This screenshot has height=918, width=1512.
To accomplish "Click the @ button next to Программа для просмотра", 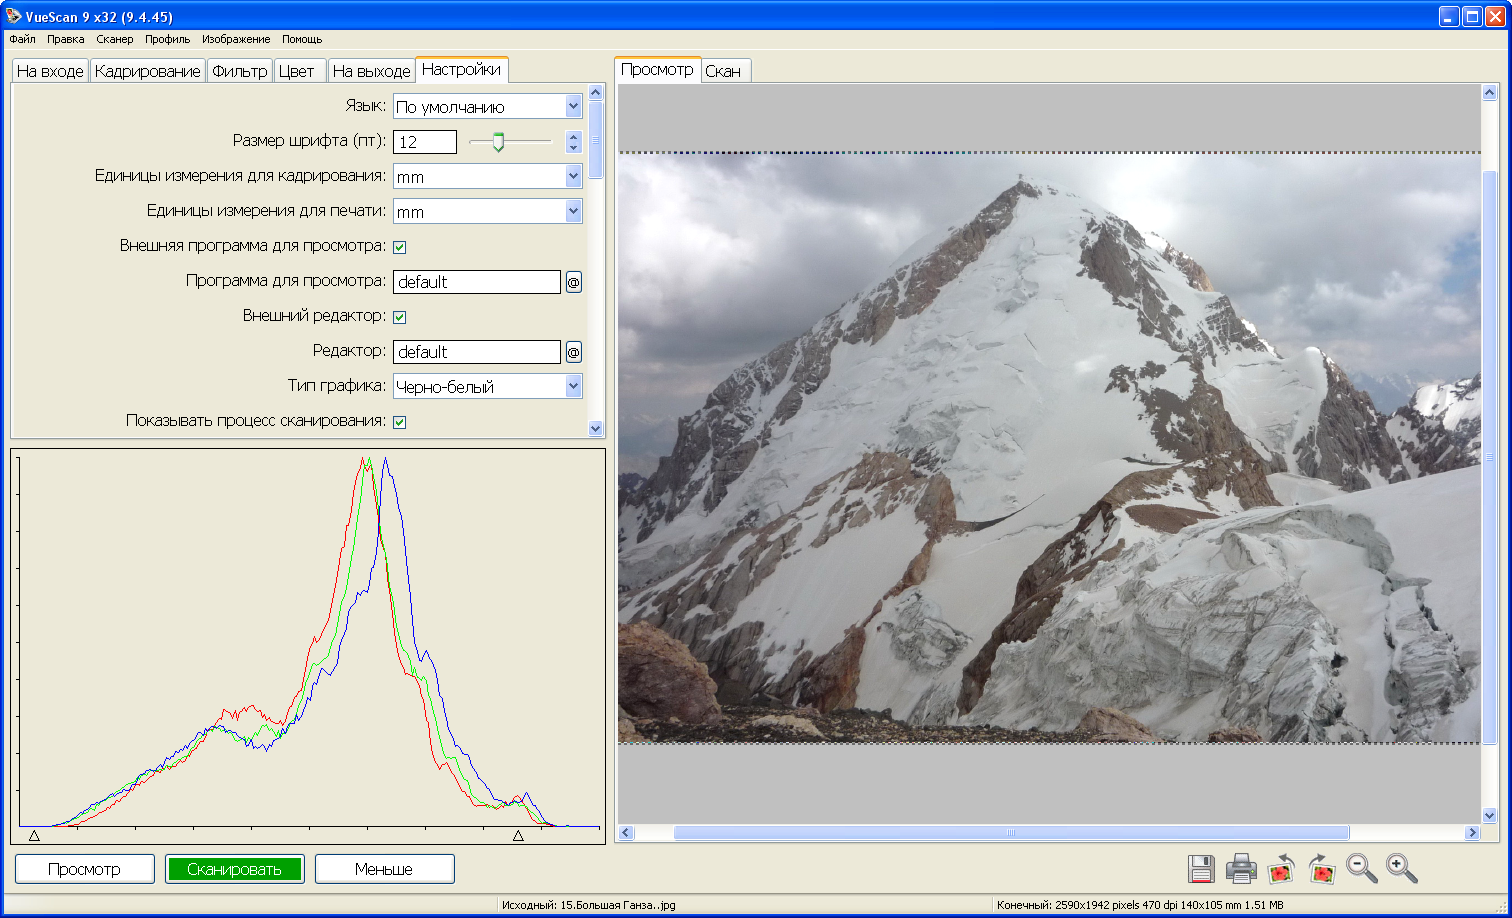I will coord(573,282).
